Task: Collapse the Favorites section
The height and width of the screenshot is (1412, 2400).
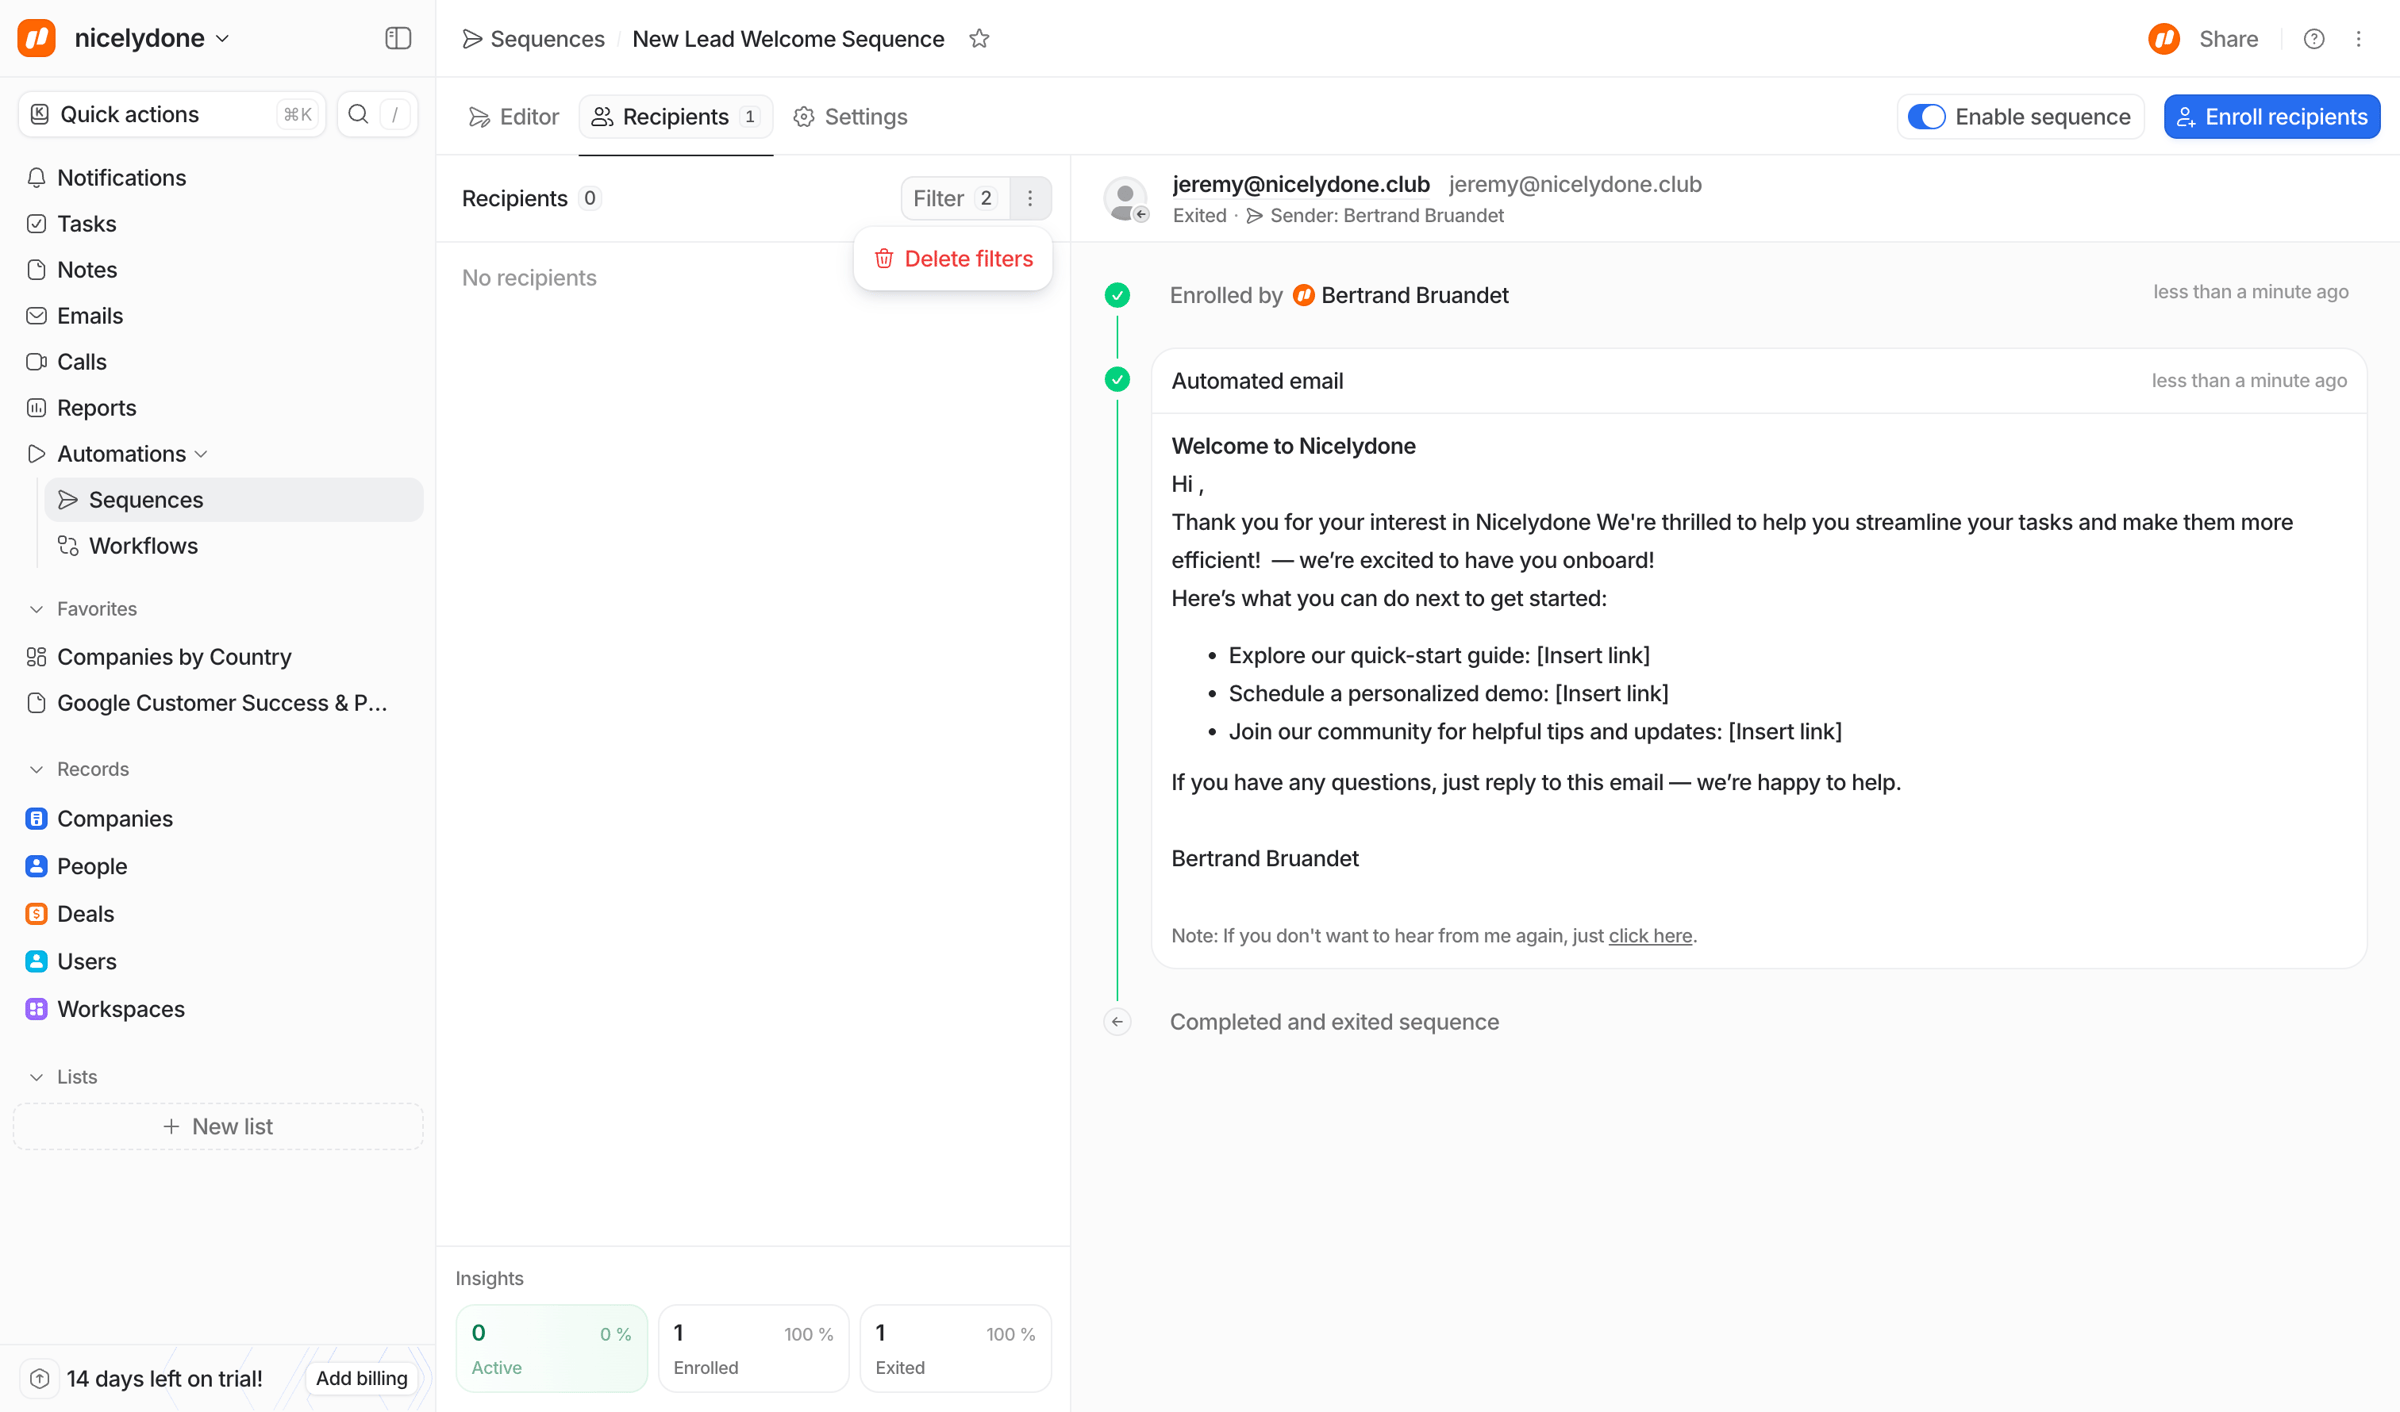Action: click(x=37, y=608)
